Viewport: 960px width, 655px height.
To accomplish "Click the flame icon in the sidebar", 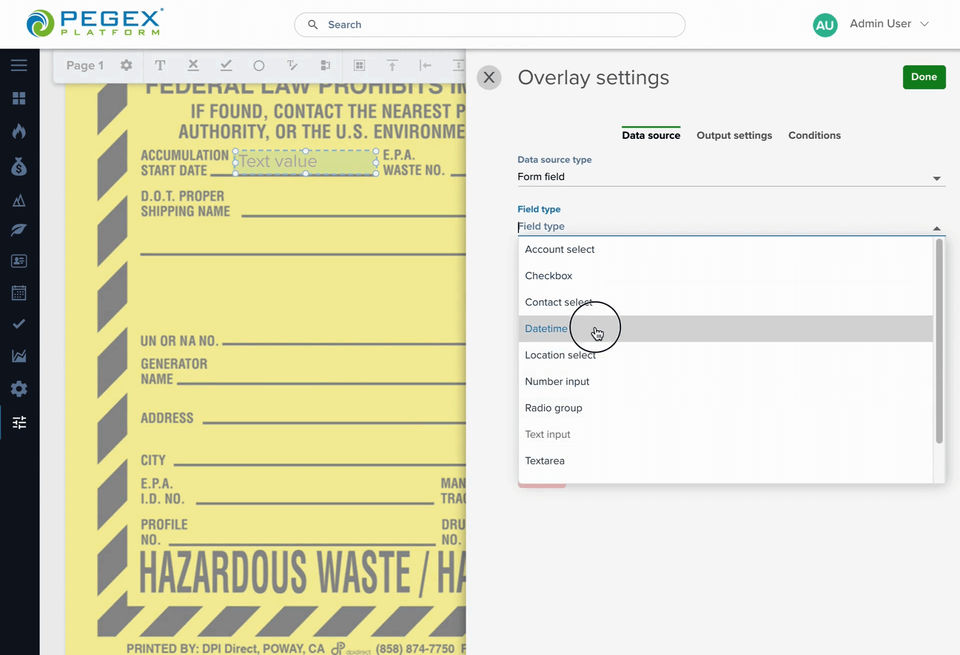I will coord(19,131).
